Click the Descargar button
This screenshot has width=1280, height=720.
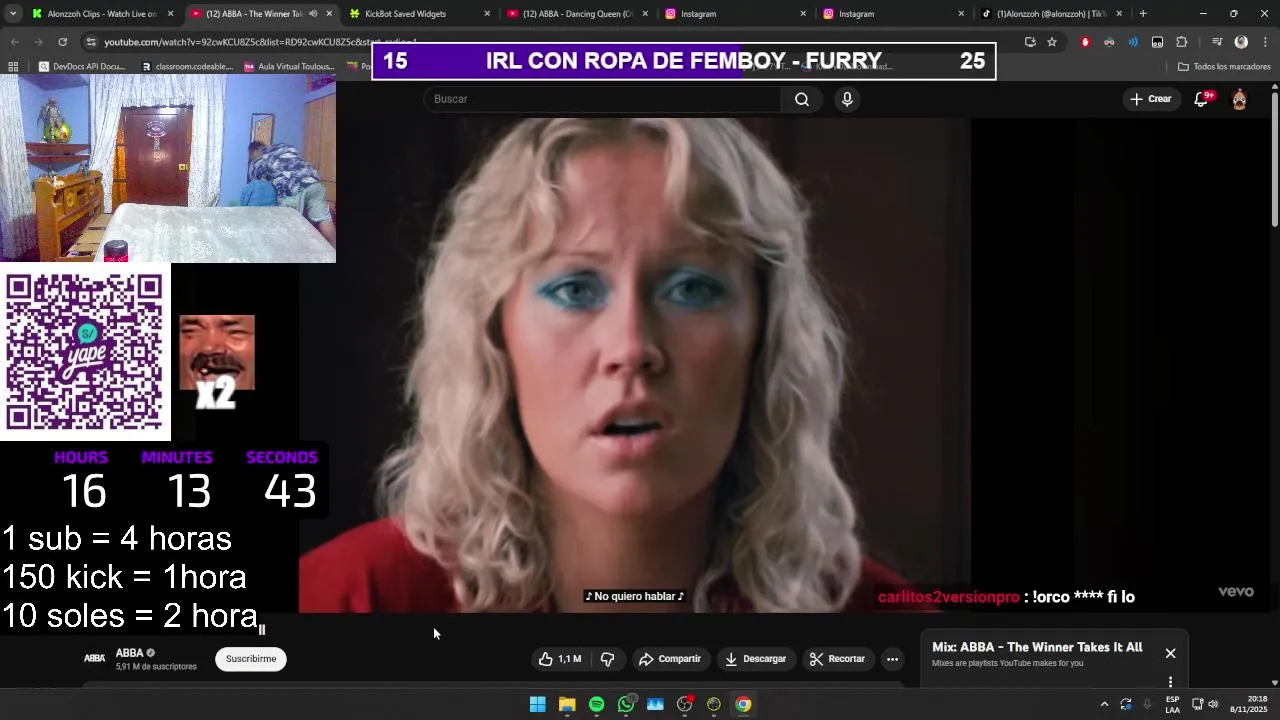point(756,659)
